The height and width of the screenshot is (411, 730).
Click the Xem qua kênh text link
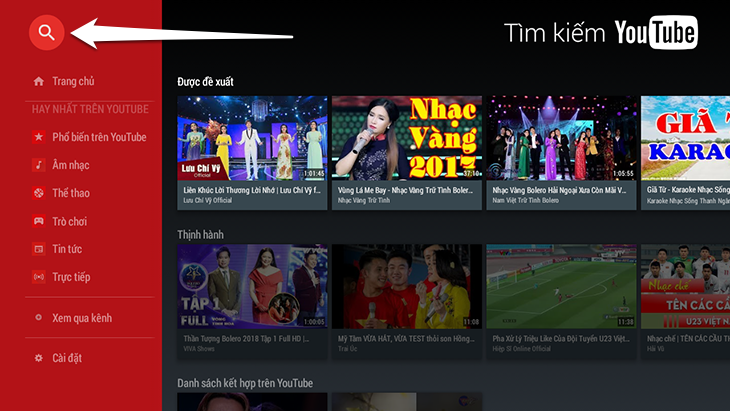coord(82,318)
